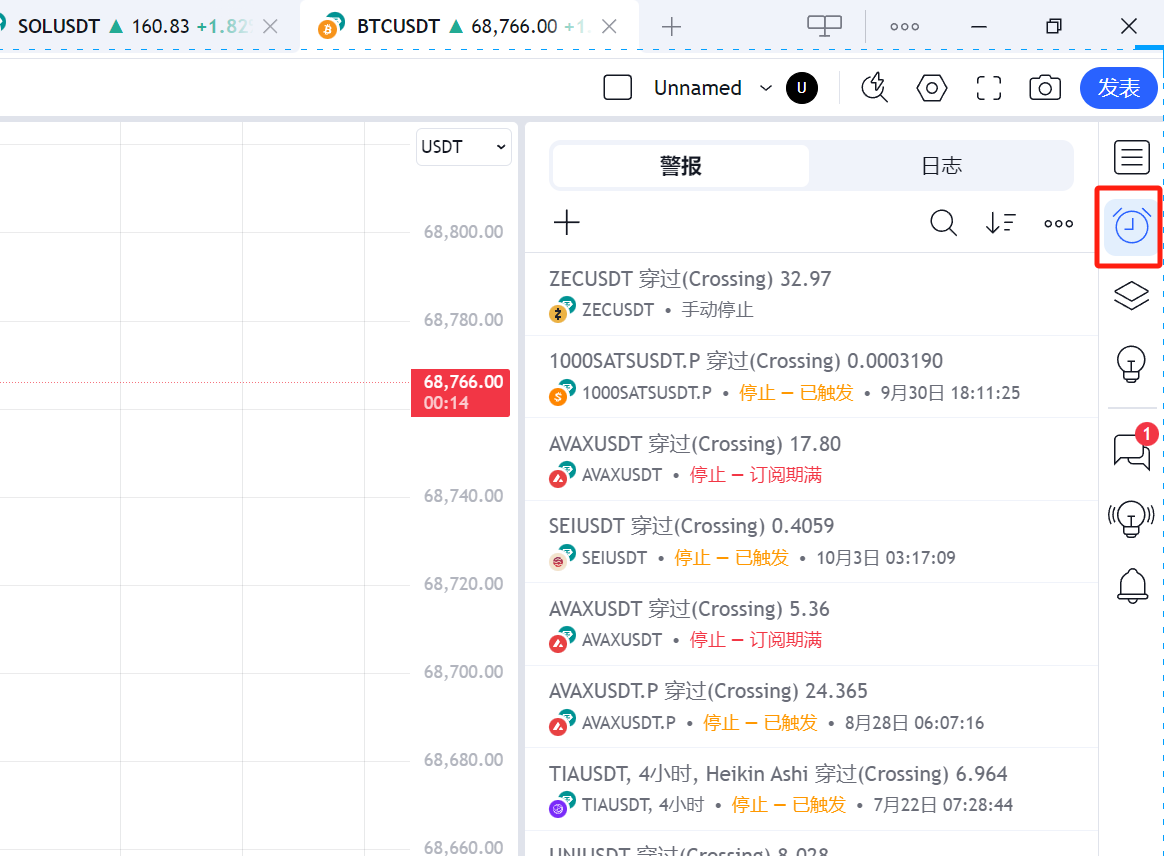Select the AVAXUSDT 穿过(Crossing) 17.80 alert
1164x856 pixels.
(x=811, y=459)
